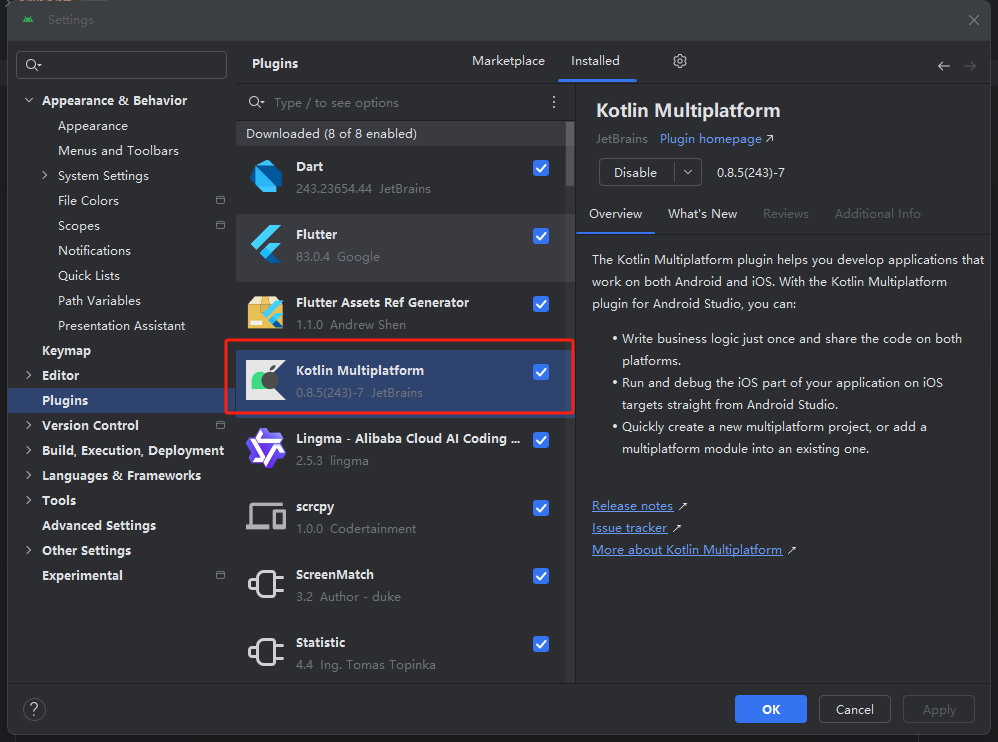Click the Kotlin Multiplatform plugin icon
998x742 pixels.
coord(265,381)
